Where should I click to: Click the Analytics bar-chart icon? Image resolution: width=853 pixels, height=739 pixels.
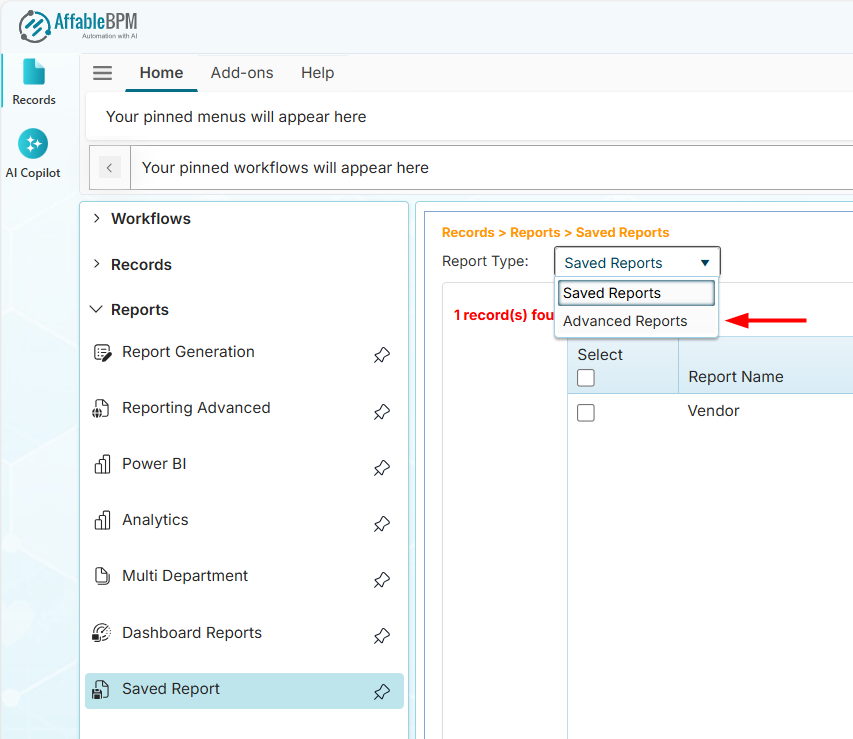[x=100, y=521]
